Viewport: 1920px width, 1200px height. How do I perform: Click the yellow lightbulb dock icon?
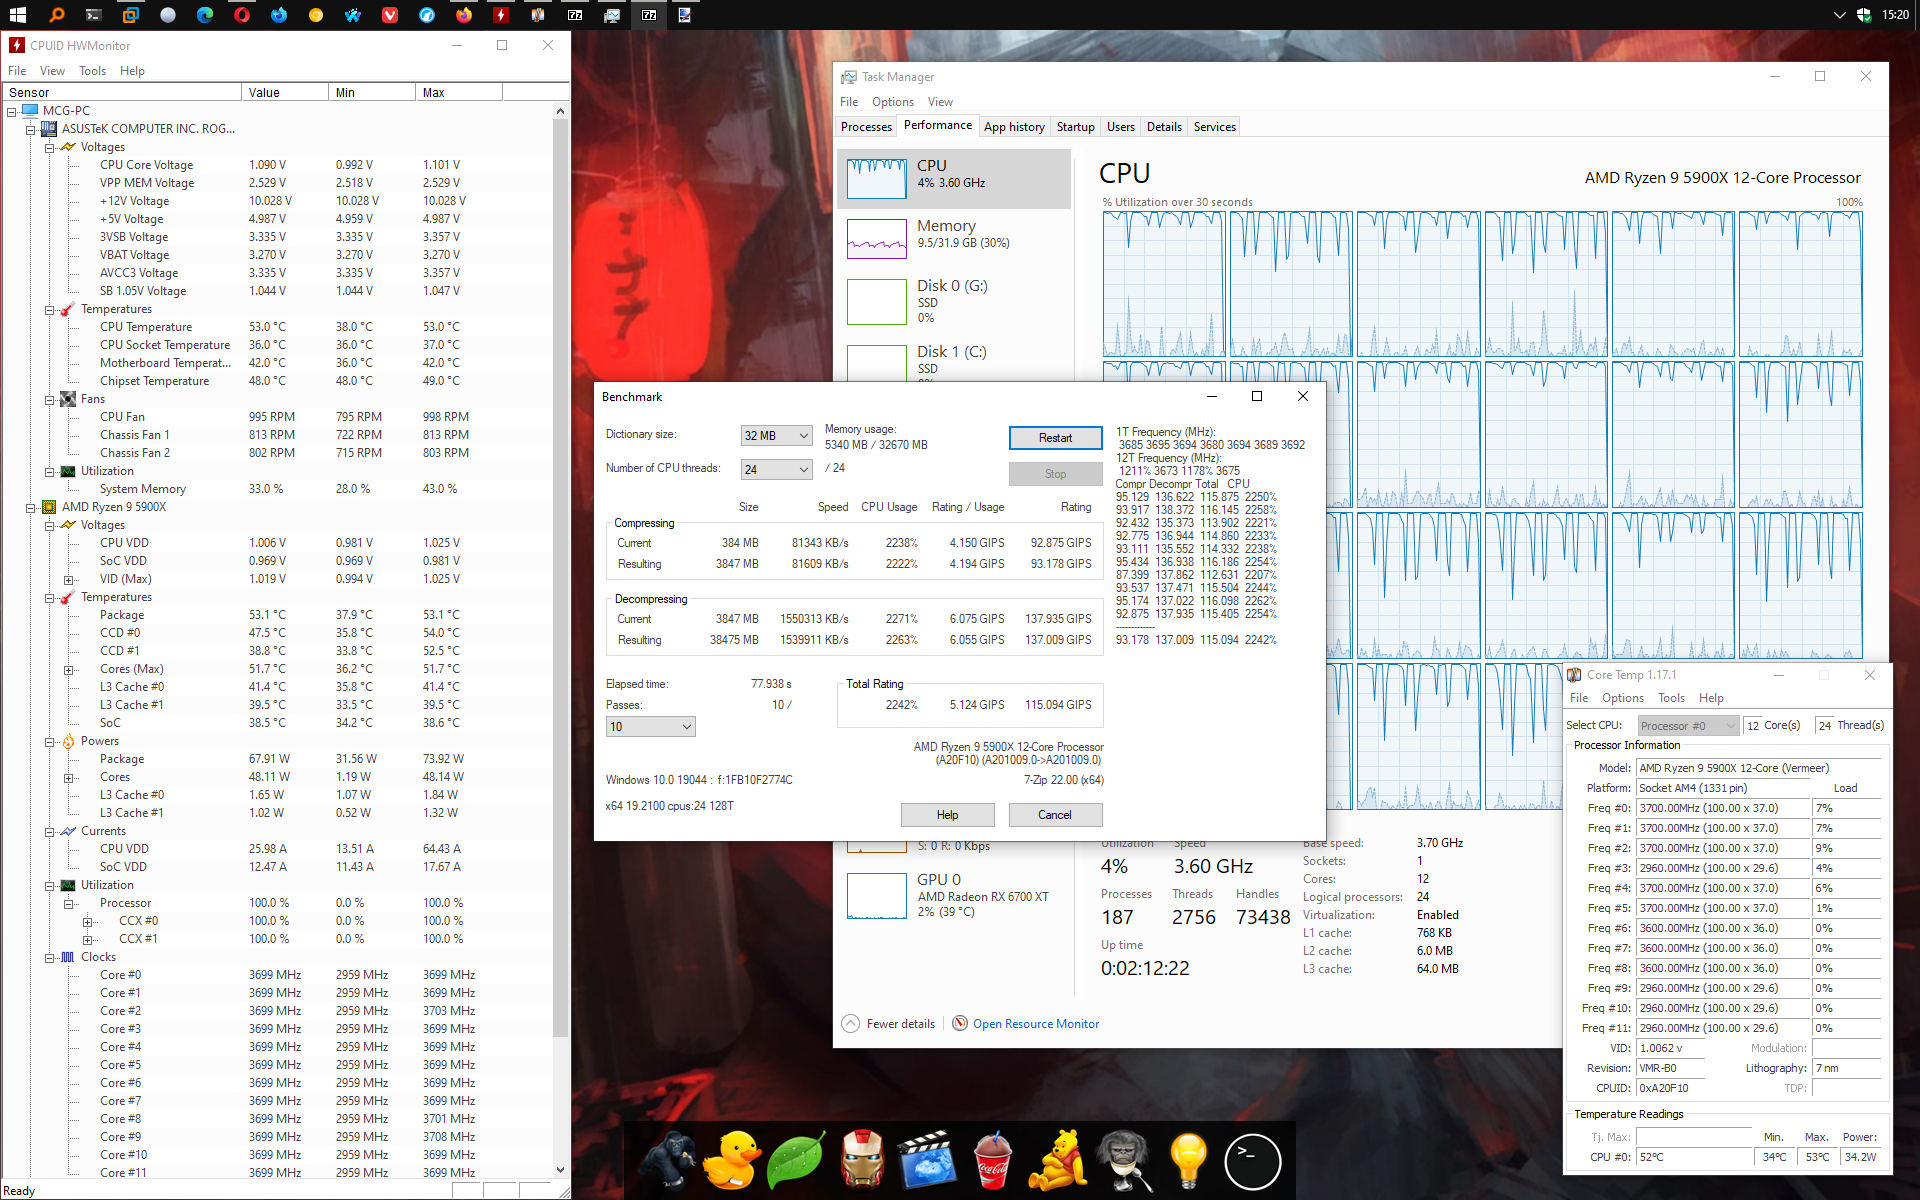pyautogui.click(x=1188, y=1160)
